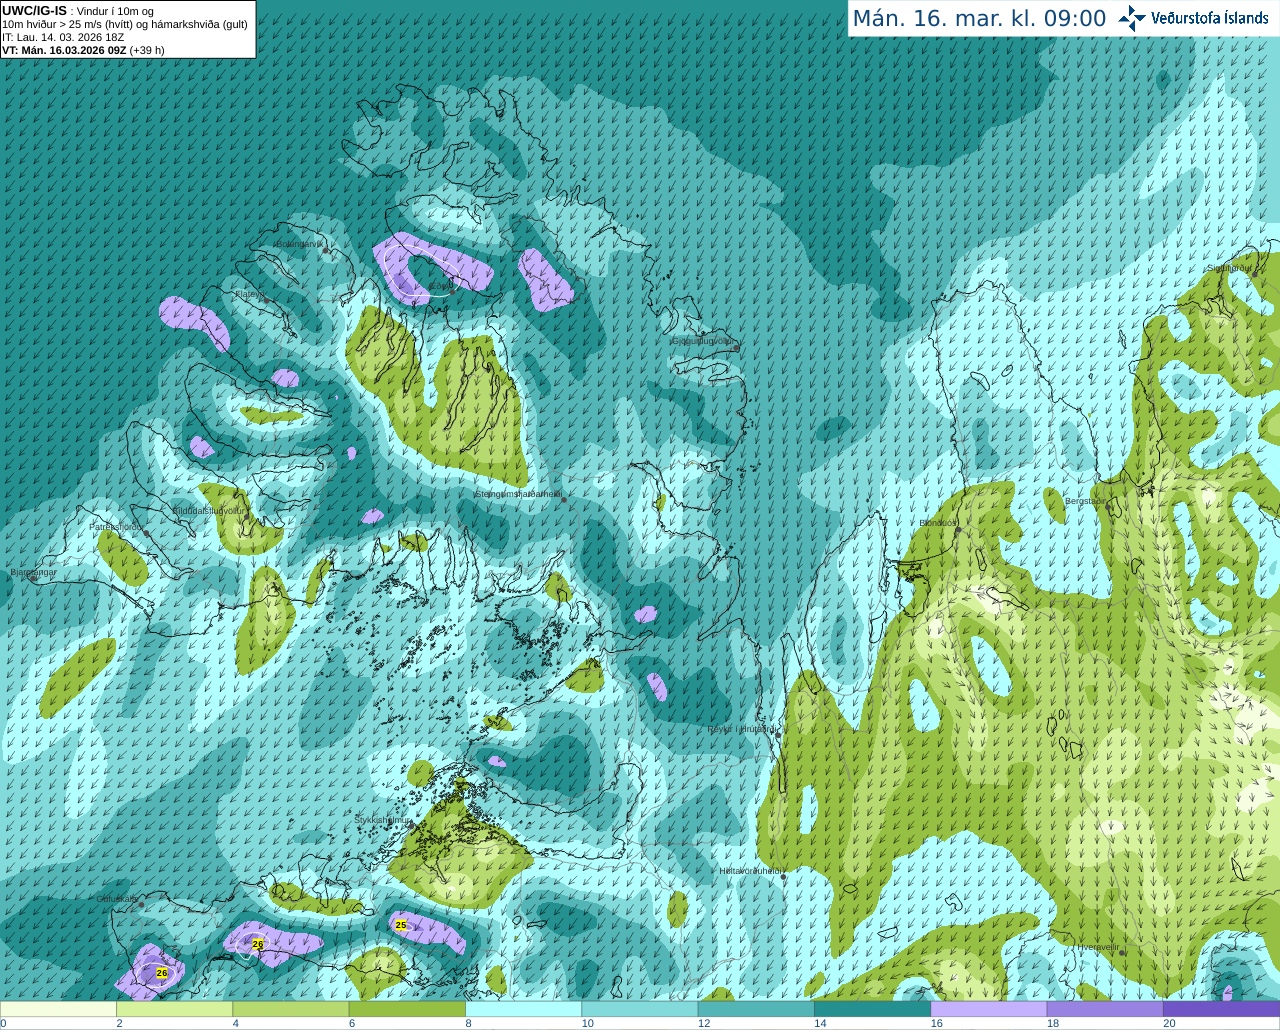Click legend scale number 4
The image size is (1280, 1030).
pyautogui.click(x=236, y=1023)
